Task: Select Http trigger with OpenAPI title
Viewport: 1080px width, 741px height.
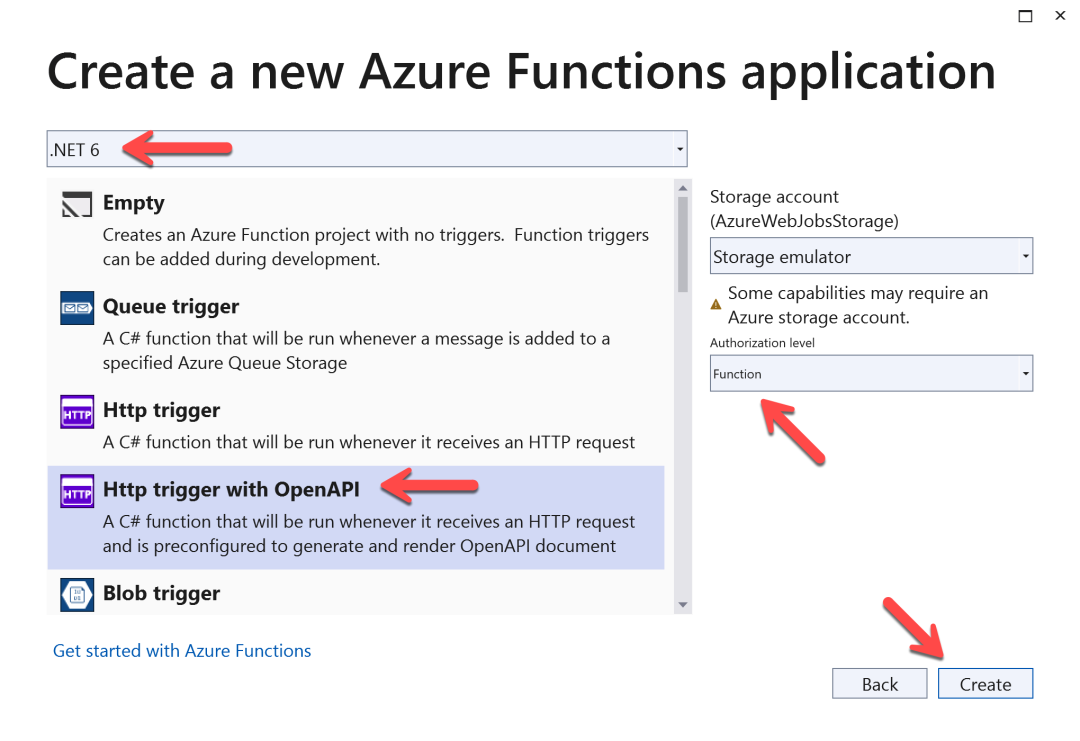Action: [x=231, y=489]
